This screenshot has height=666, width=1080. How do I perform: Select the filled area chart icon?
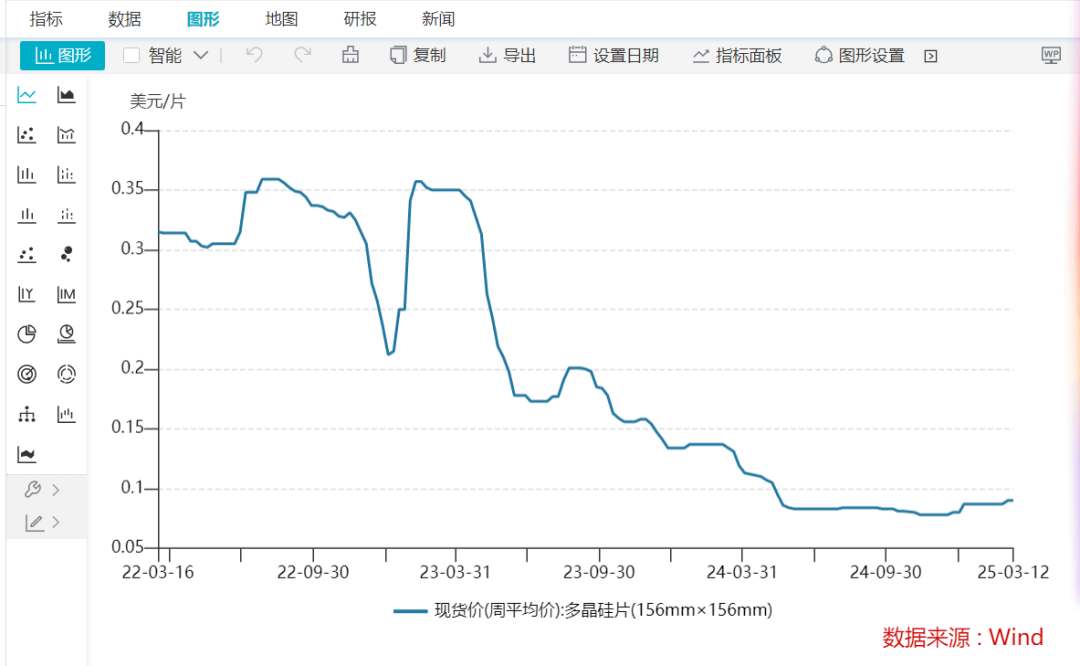pos(66,95)
